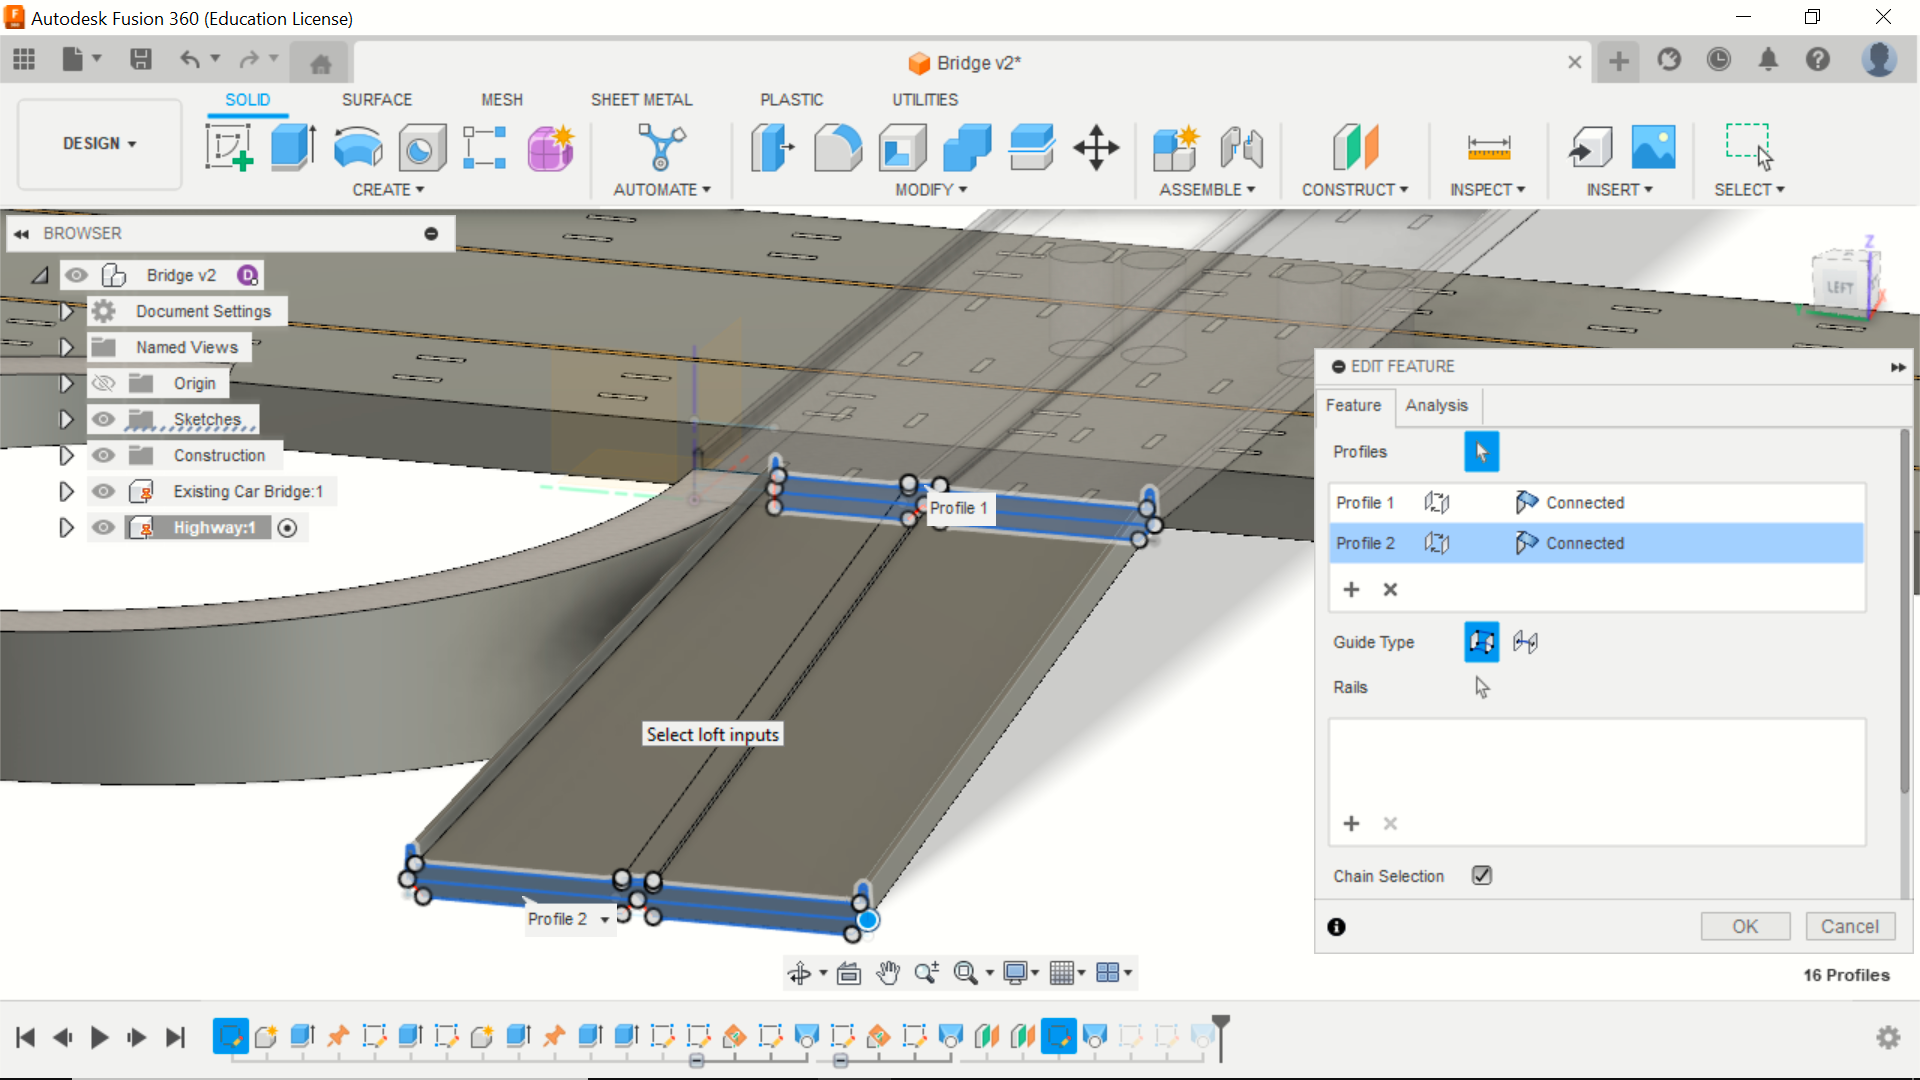Select the Fillet tool in Modify
This screenshot has height=1080, width=1920.
pos(837,147)
